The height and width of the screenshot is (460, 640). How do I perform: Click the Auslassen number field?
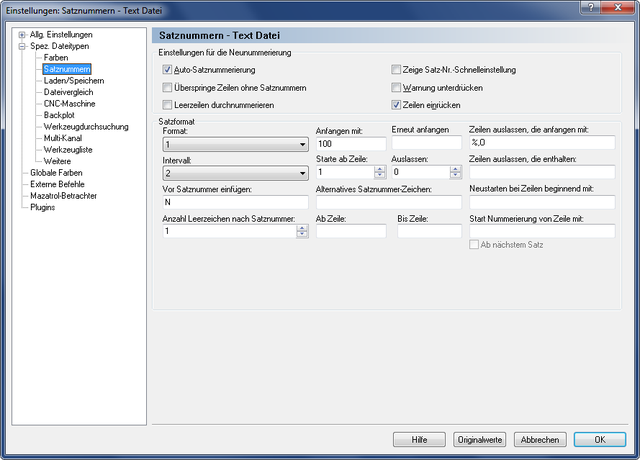coord(421,172)
